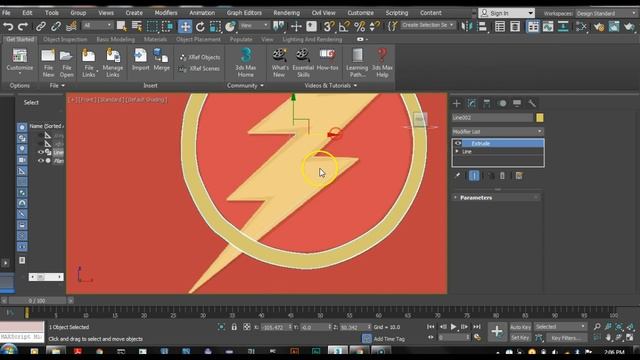Activate the Select Object tool
The height and width of the screenshot is (360, 640).
pos(121,27)
